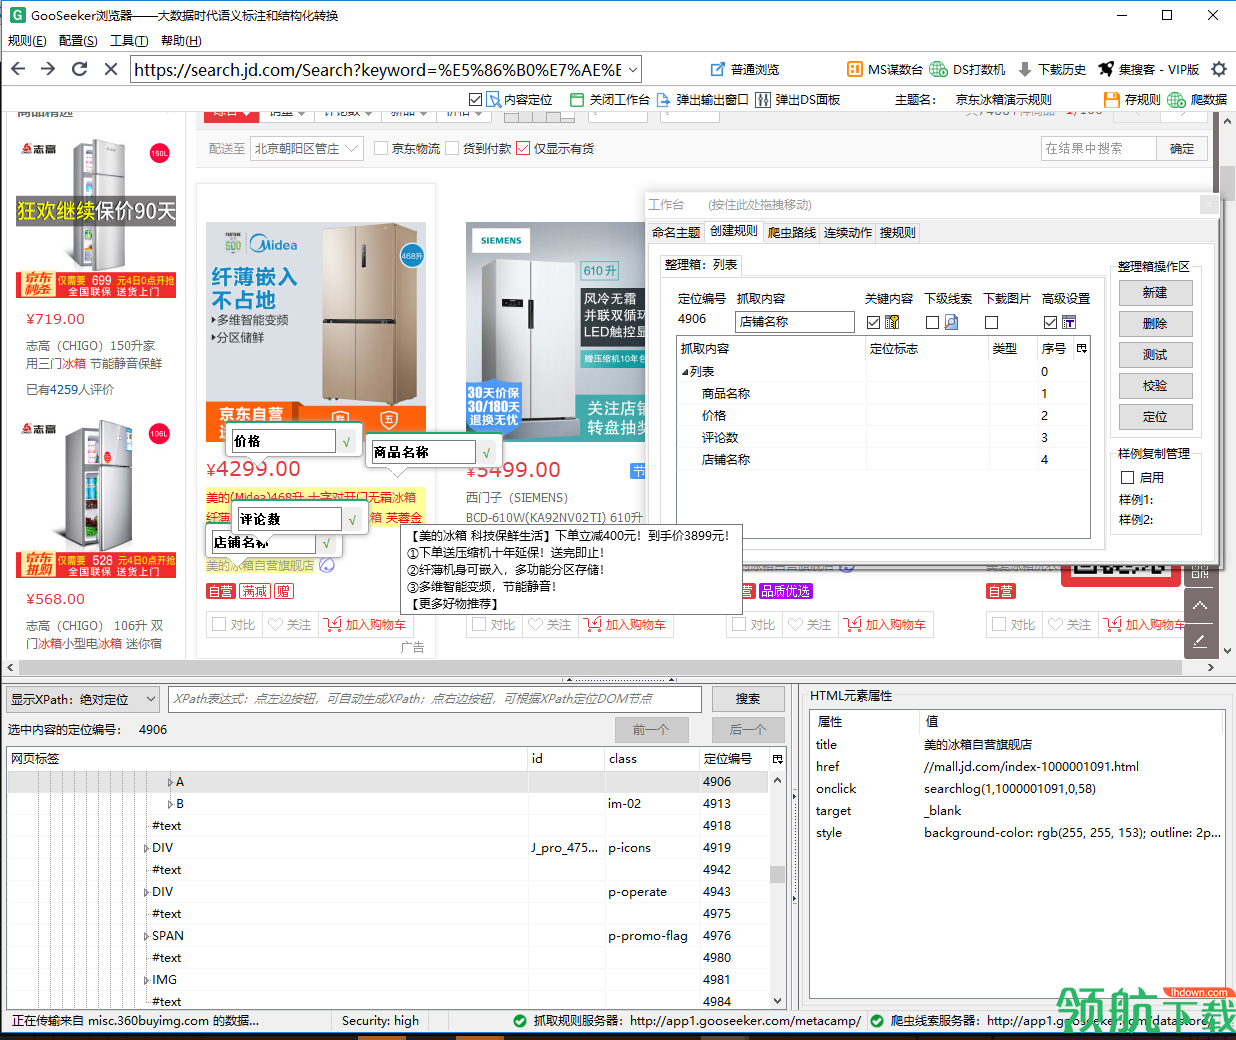Screen dimensions: 1236x1040
Task: Click the 校验 button
Action: tap(1155, 386)
